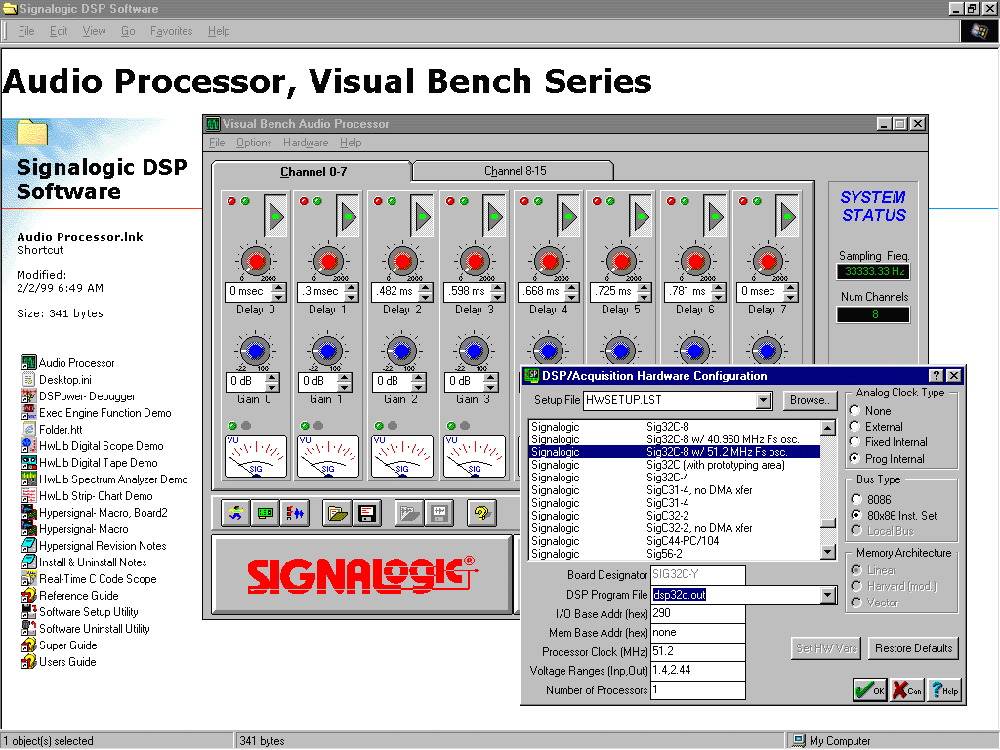Click the DSPower Debugger file icon
Viewport: 1000px width, 750px height.
pyautogui.click(x=29, y=396)
